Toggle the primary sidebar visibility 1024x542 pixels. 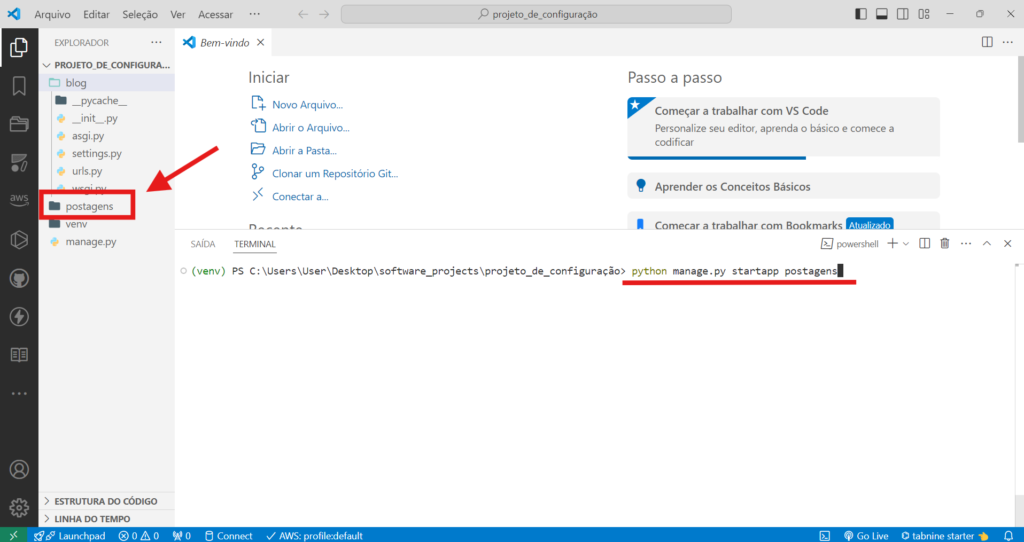coord(862,14)
